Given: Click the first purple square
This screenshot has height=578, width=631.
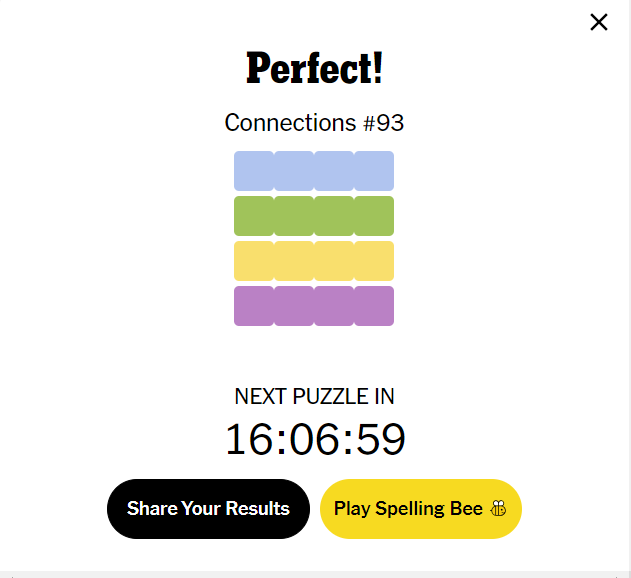Looking at the screenshot, I should coord(254,306).
